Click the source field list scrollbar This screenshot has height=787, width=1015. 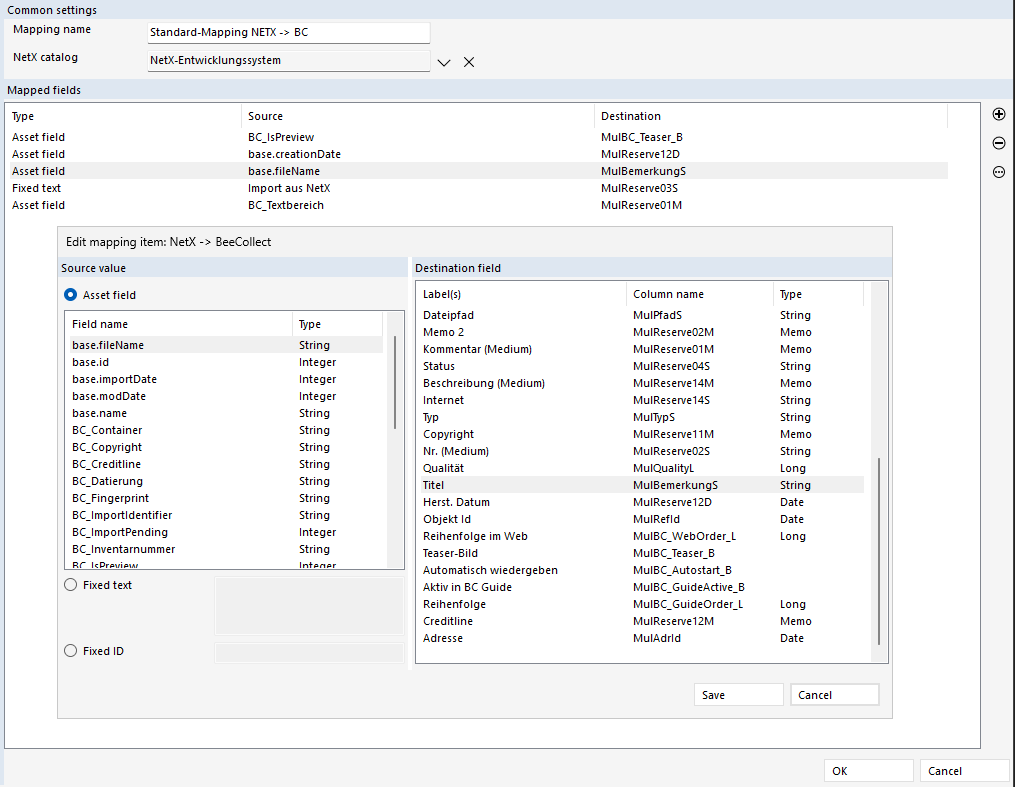point(395,380)
